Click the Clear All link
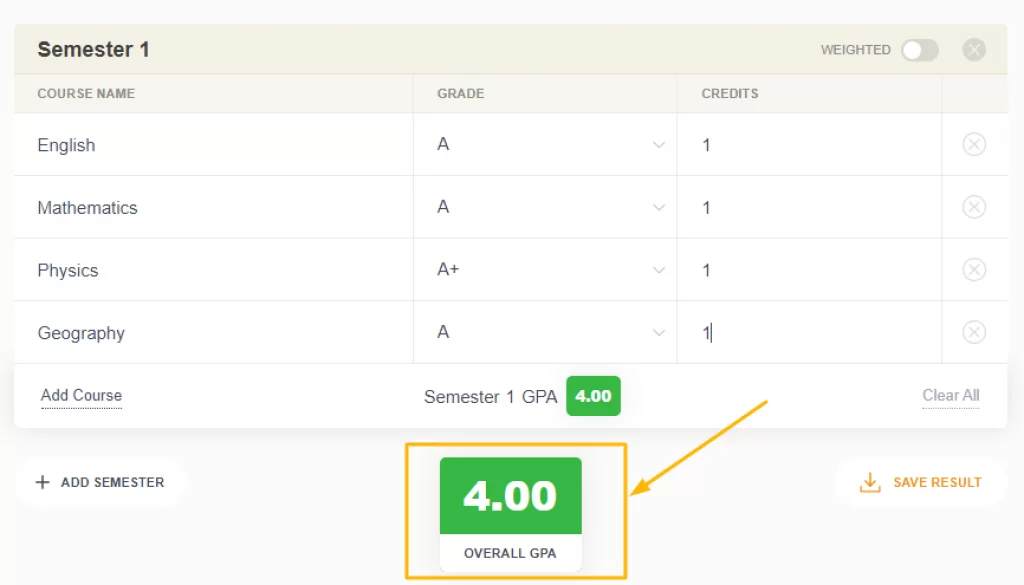This screenshot has width=1024, height=585. (x=950, y=396)
